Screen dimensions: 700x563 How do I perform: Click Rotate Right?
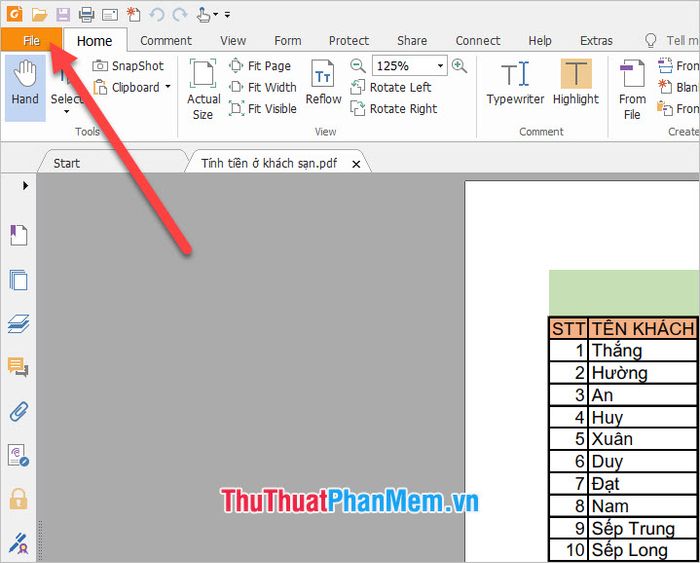(x=394, y=108)
